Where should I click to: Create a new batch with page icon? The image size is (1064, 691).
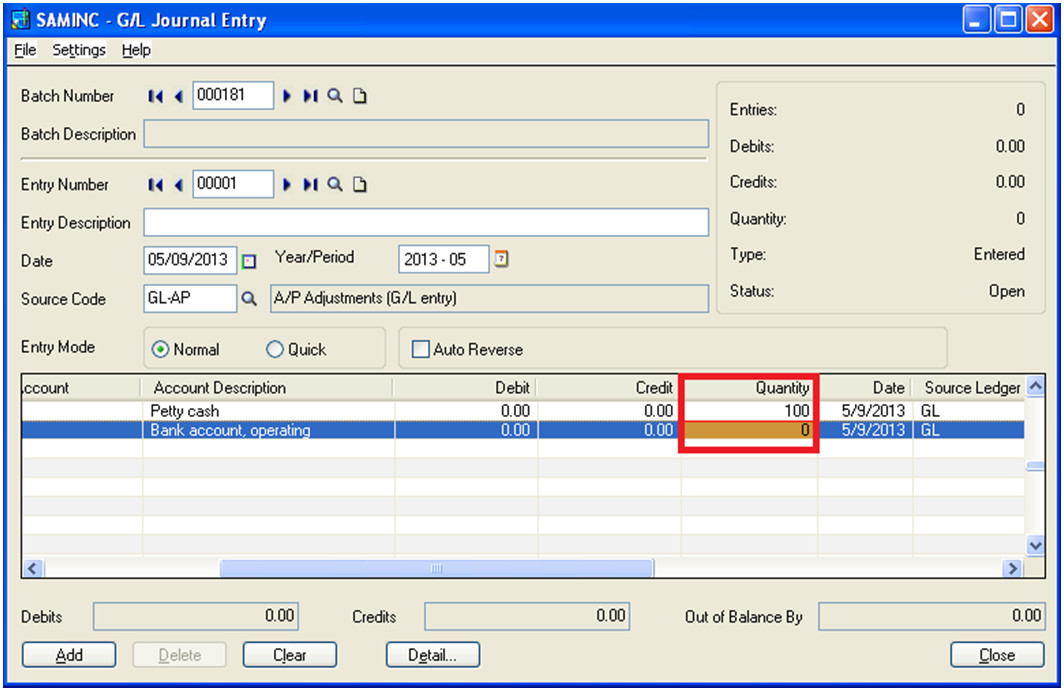[x=360, y=96]
